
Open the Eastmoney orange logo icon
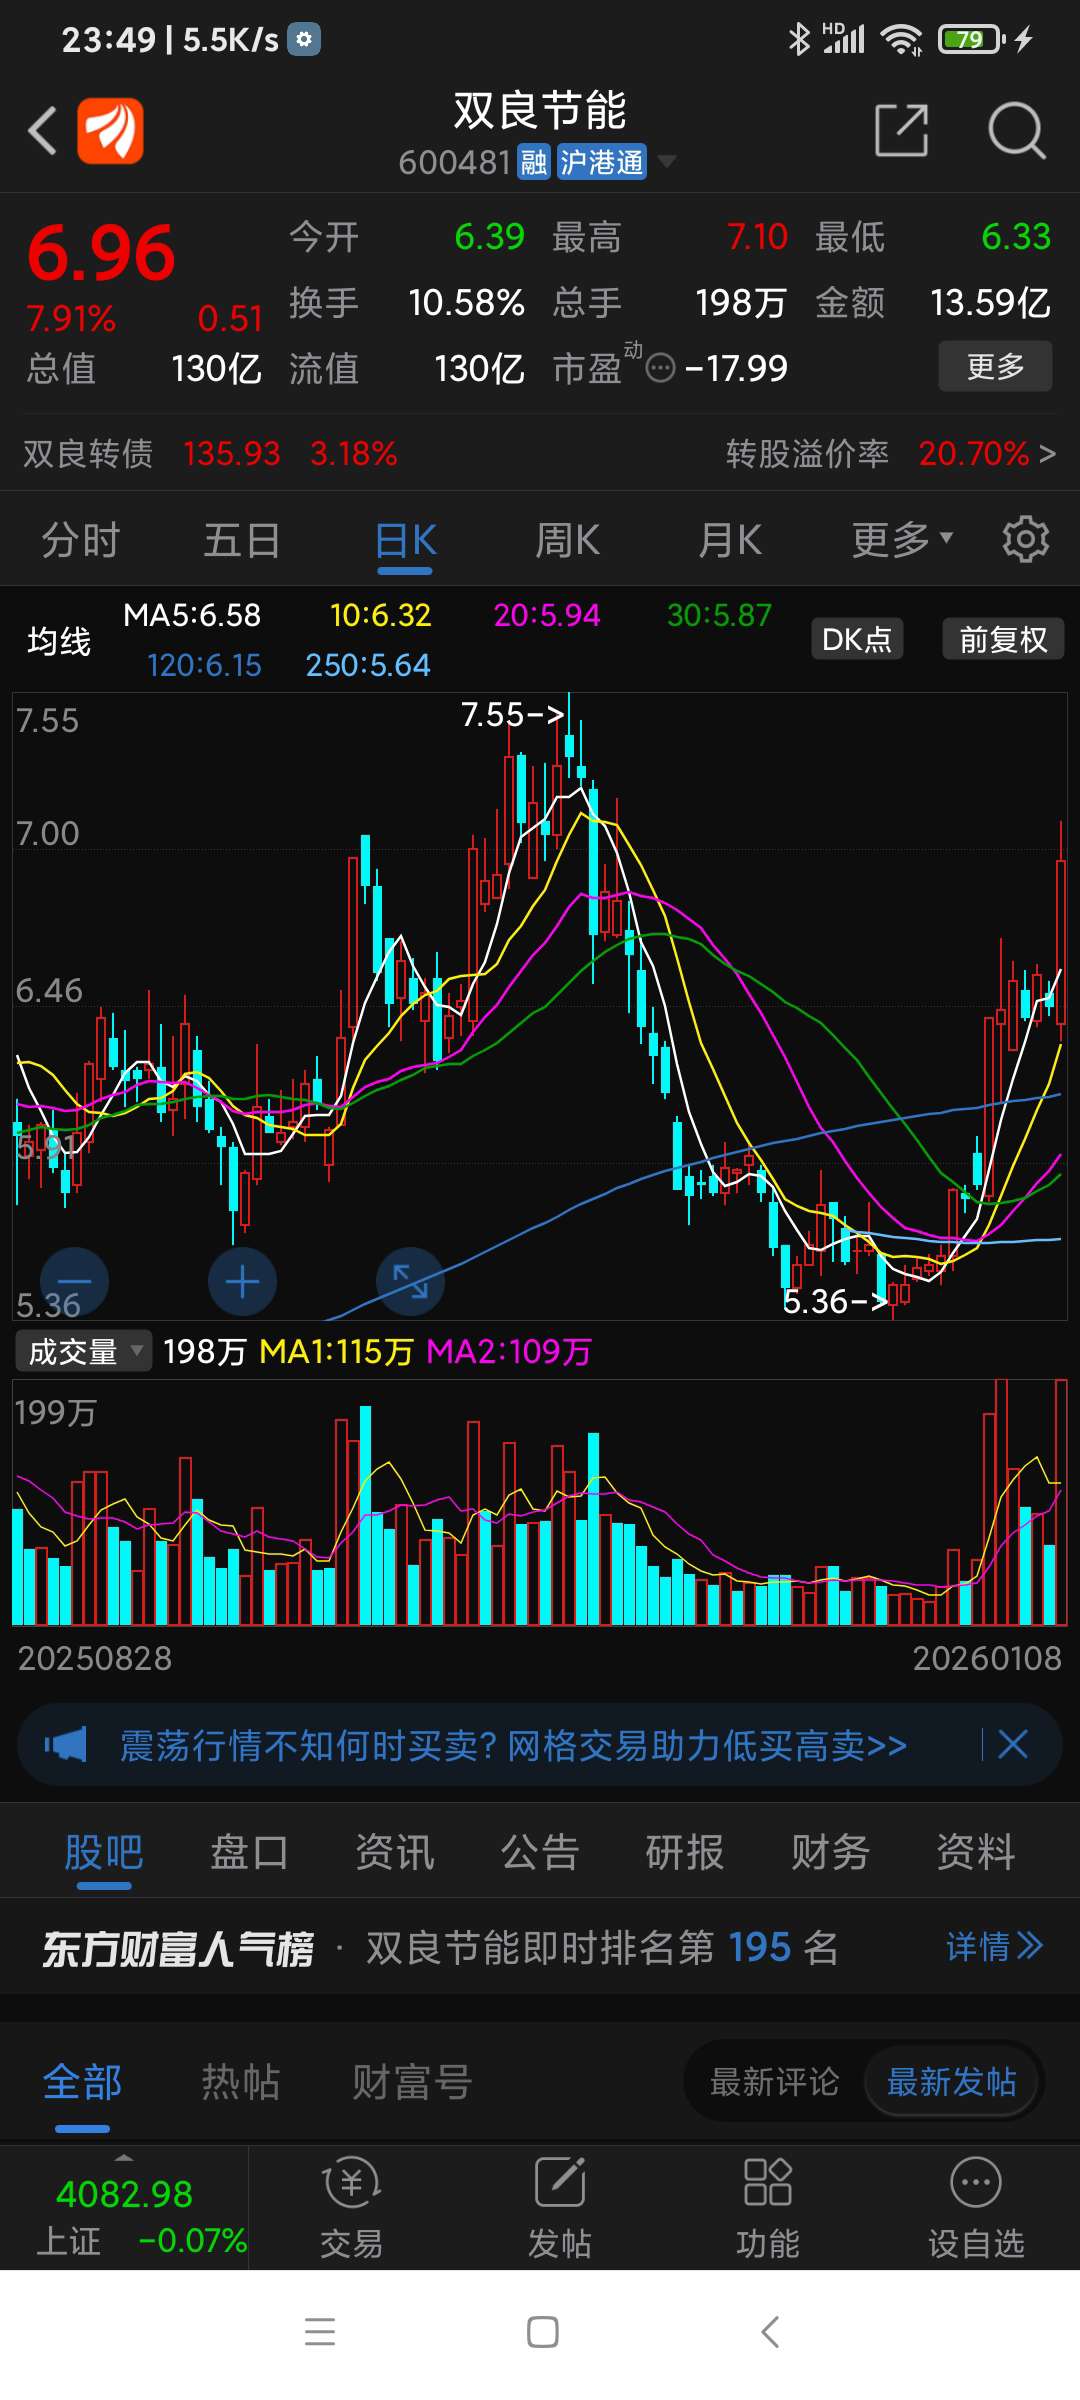(x=111, y=130)
